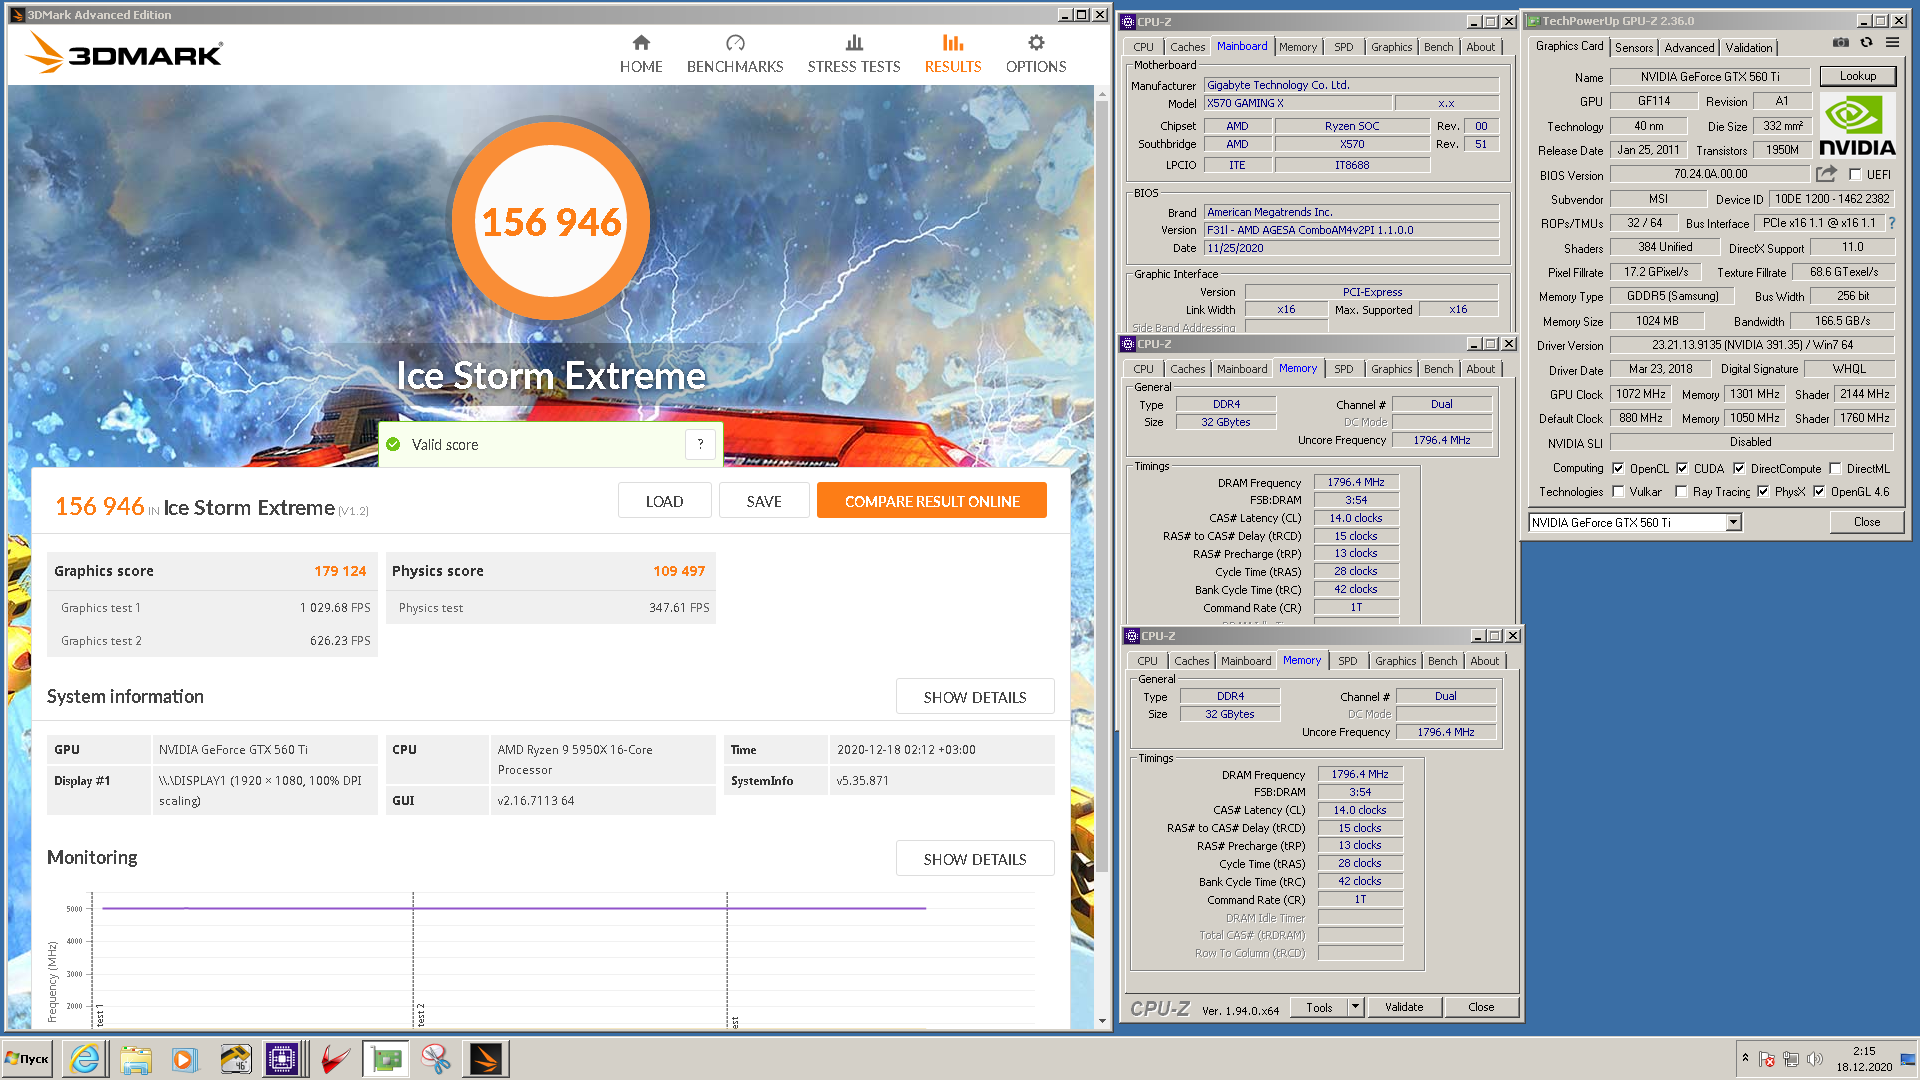Switch to 3DMark taskbar icon
1920x1080 pixels.
[x=485, y=1059]
